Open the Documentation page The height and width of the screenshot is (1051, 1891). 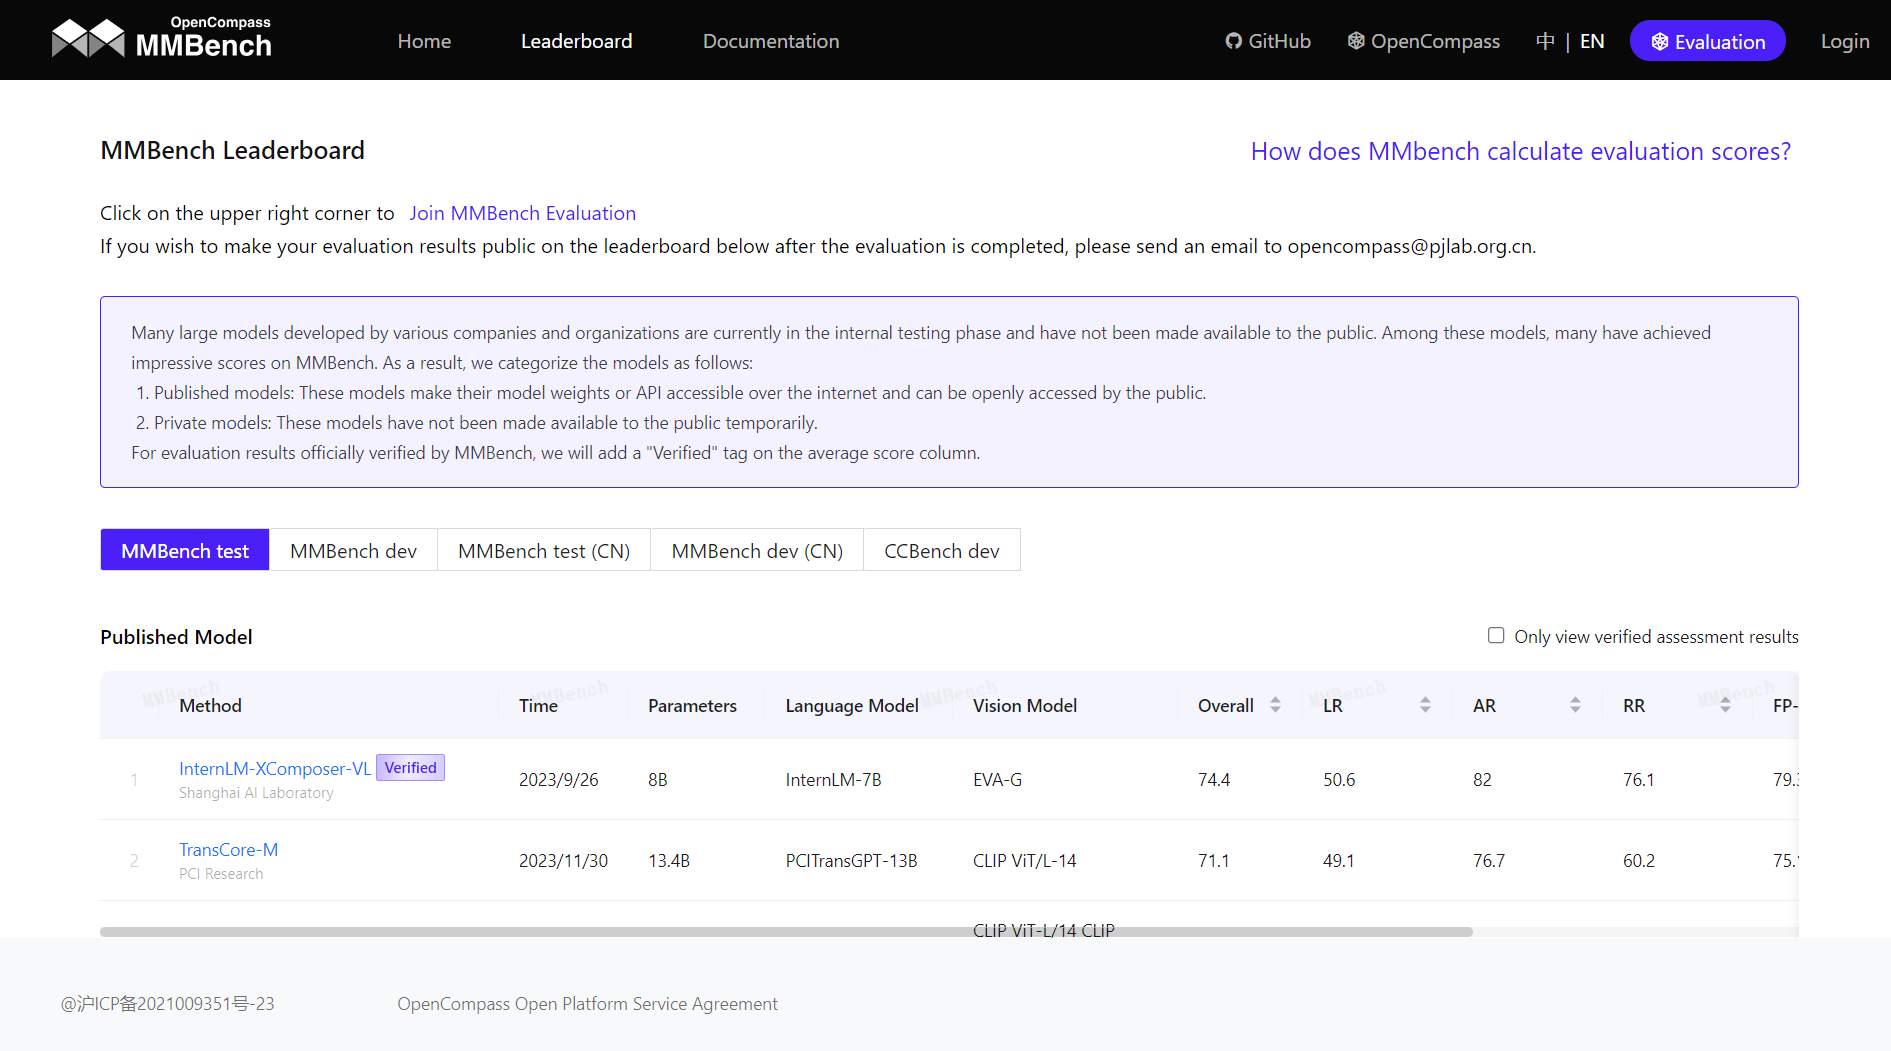point(771,41)
